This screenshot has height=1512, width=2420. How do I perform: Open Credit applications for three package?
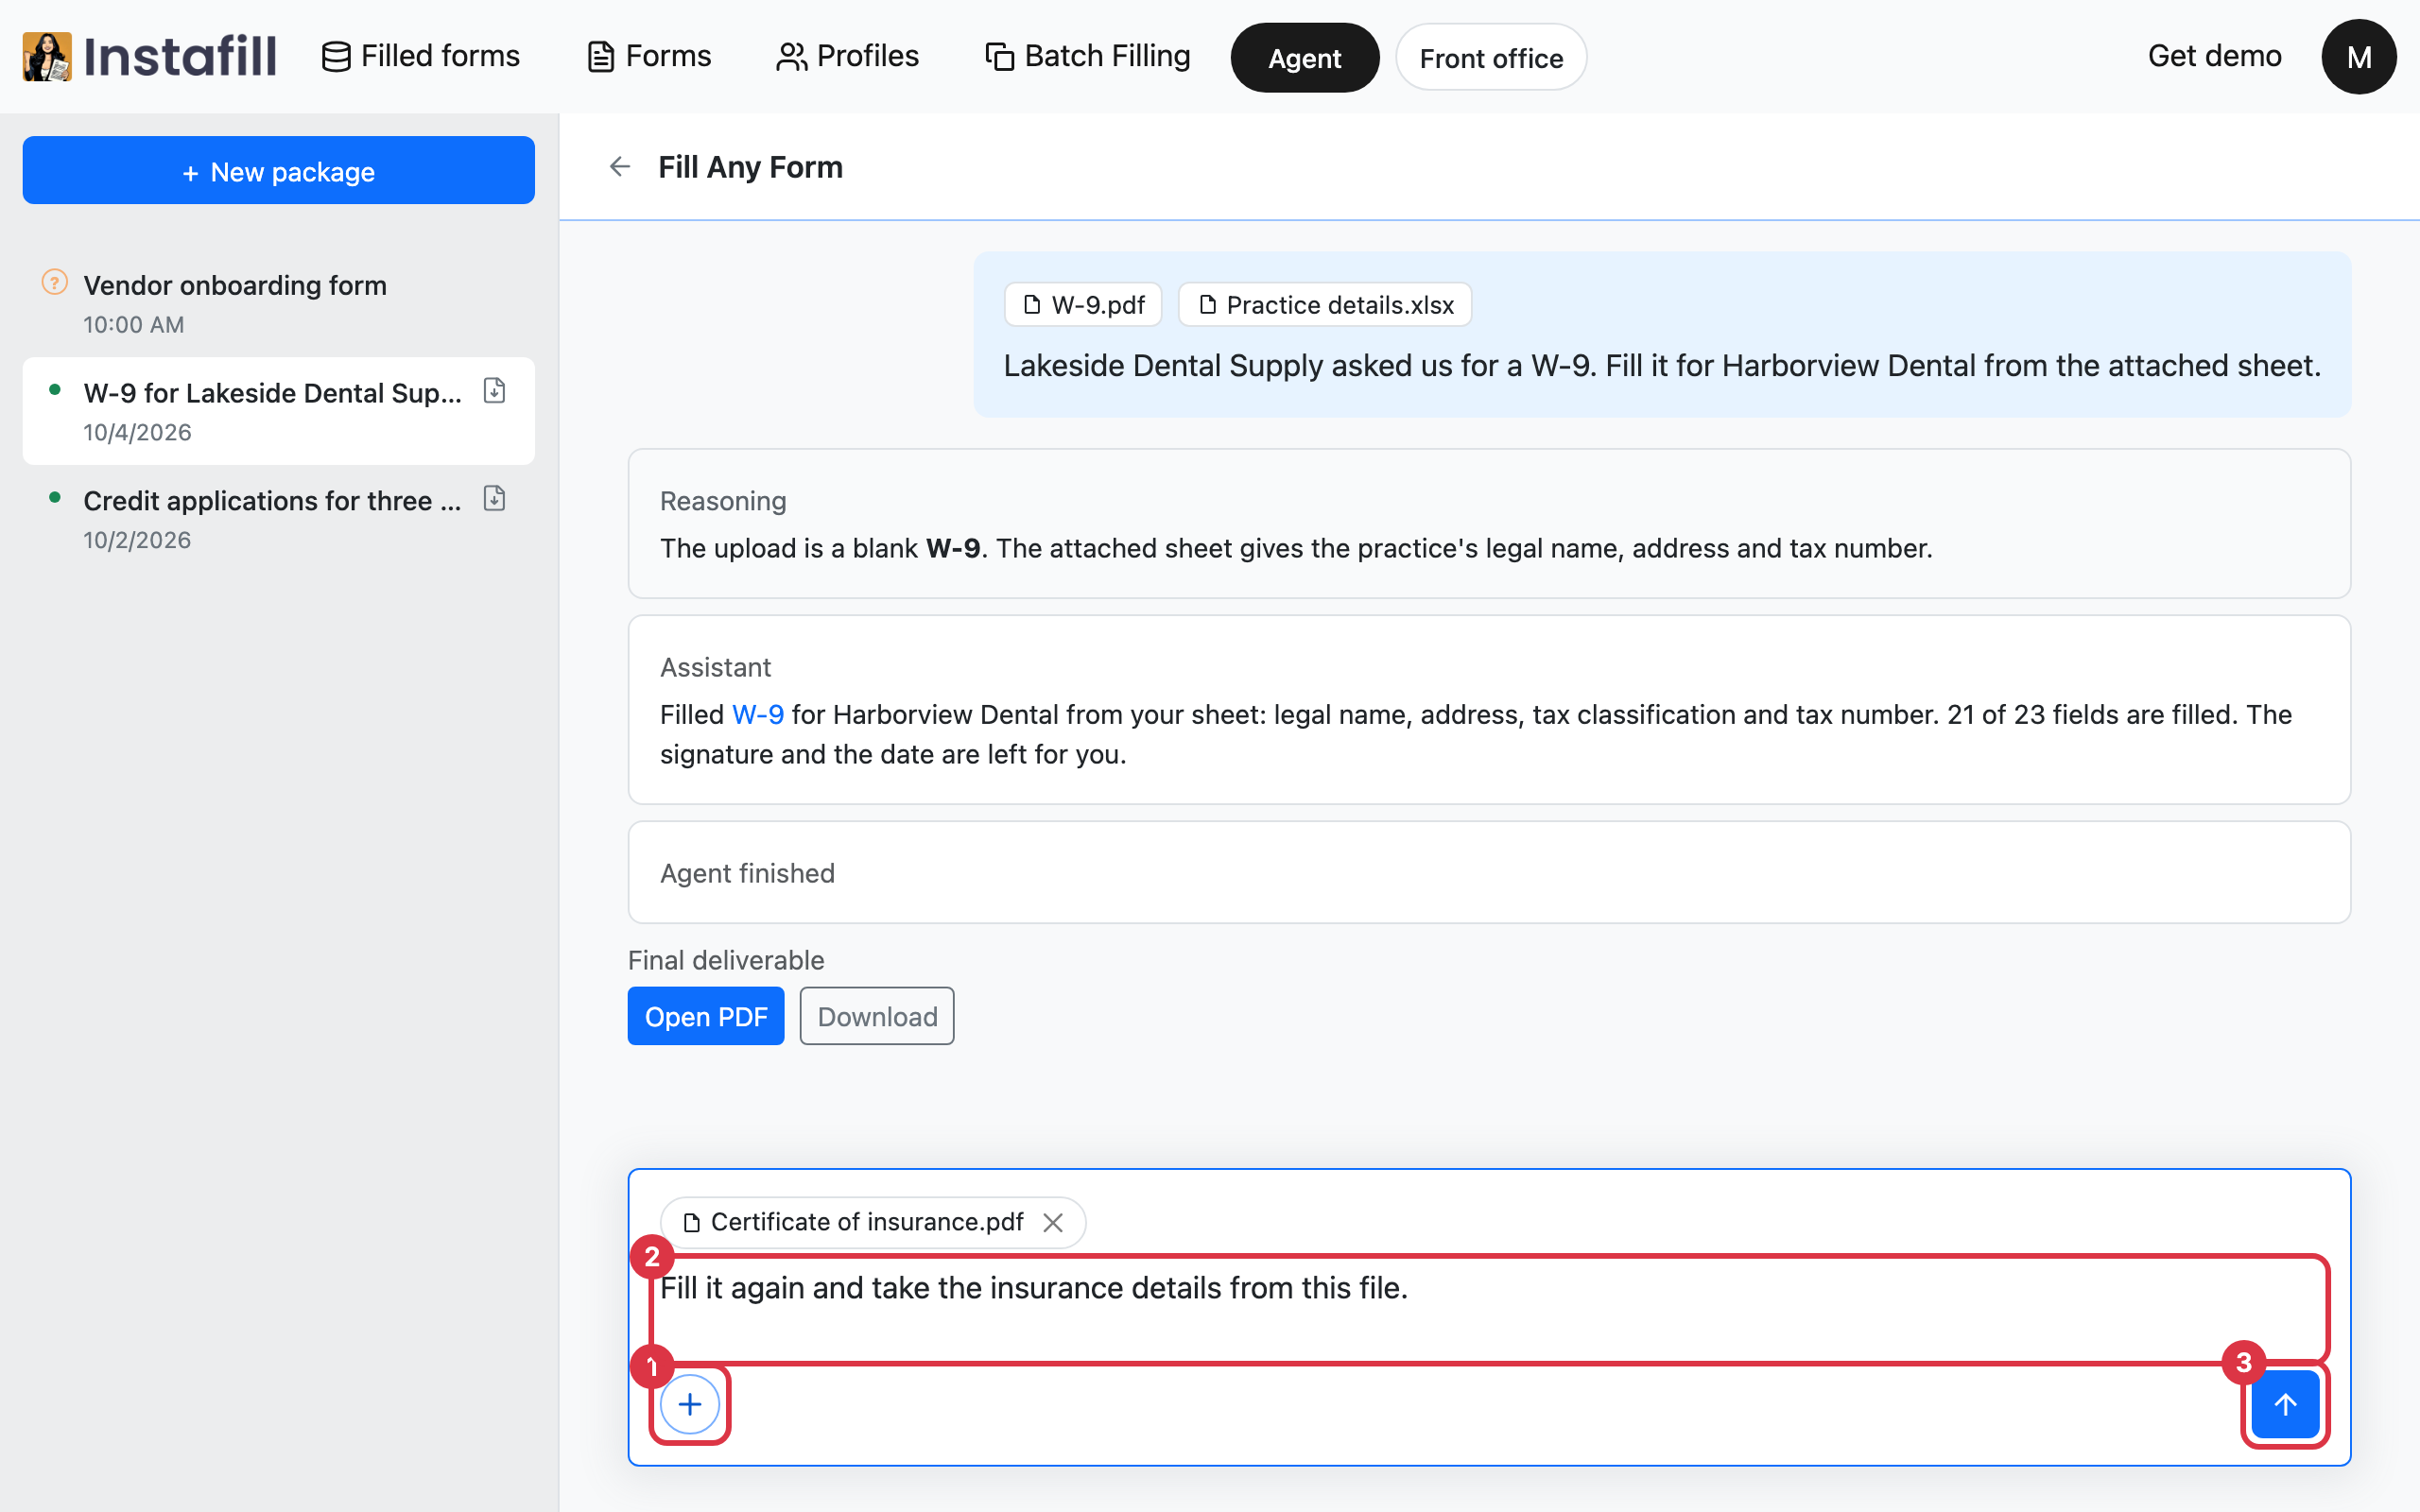pos(278,519)
